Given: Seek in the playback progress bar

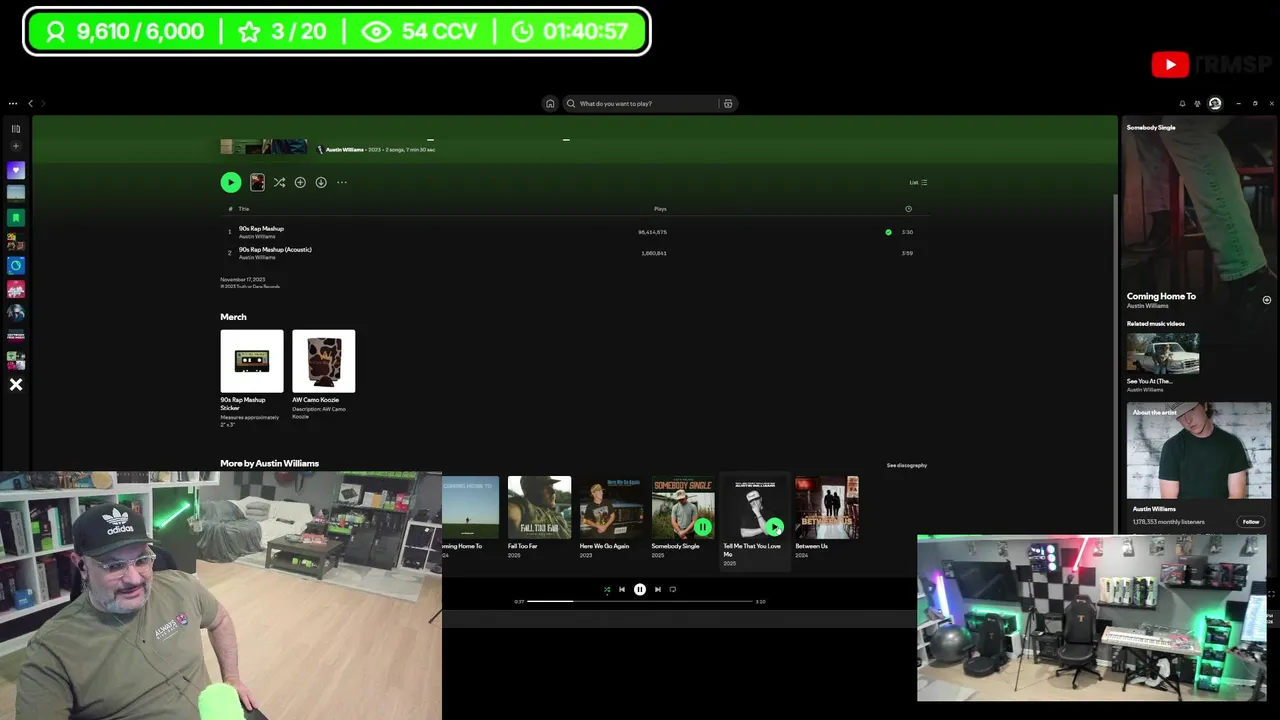Looking at the screenshot, I should pos(640,601).
